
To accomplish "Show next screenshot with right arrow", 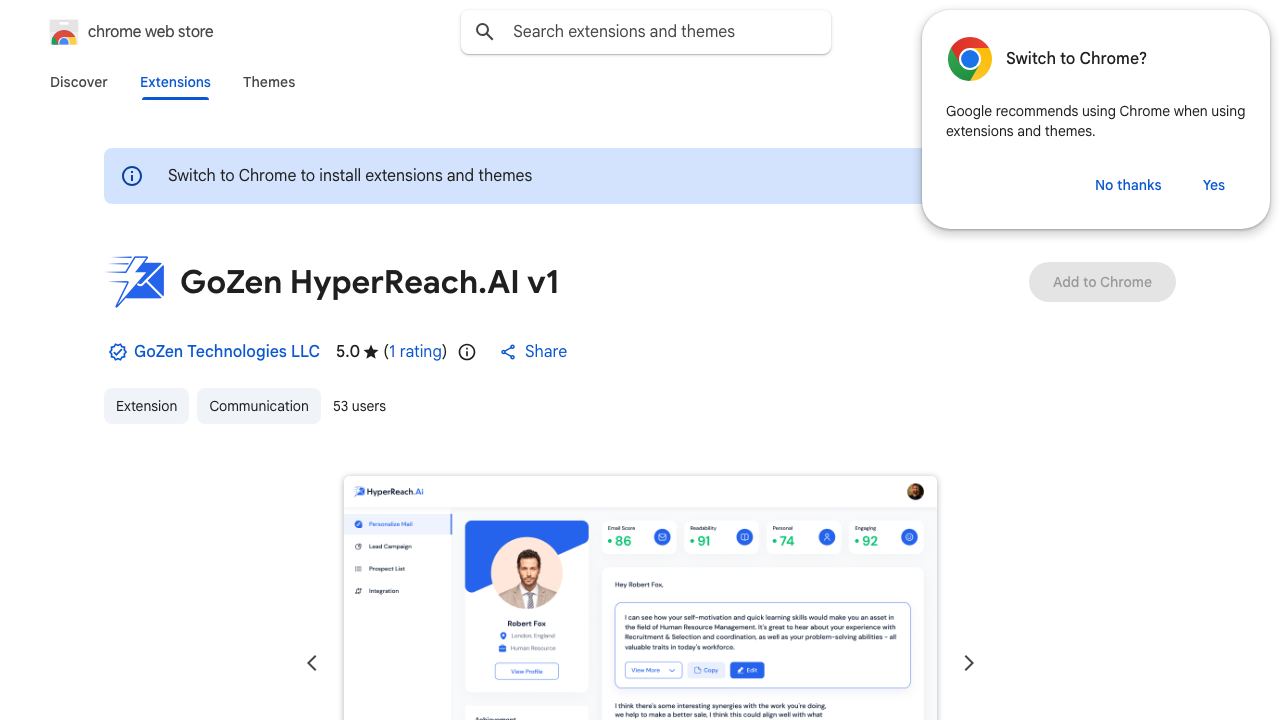I will pyautogui.click(x=968, y=663).
